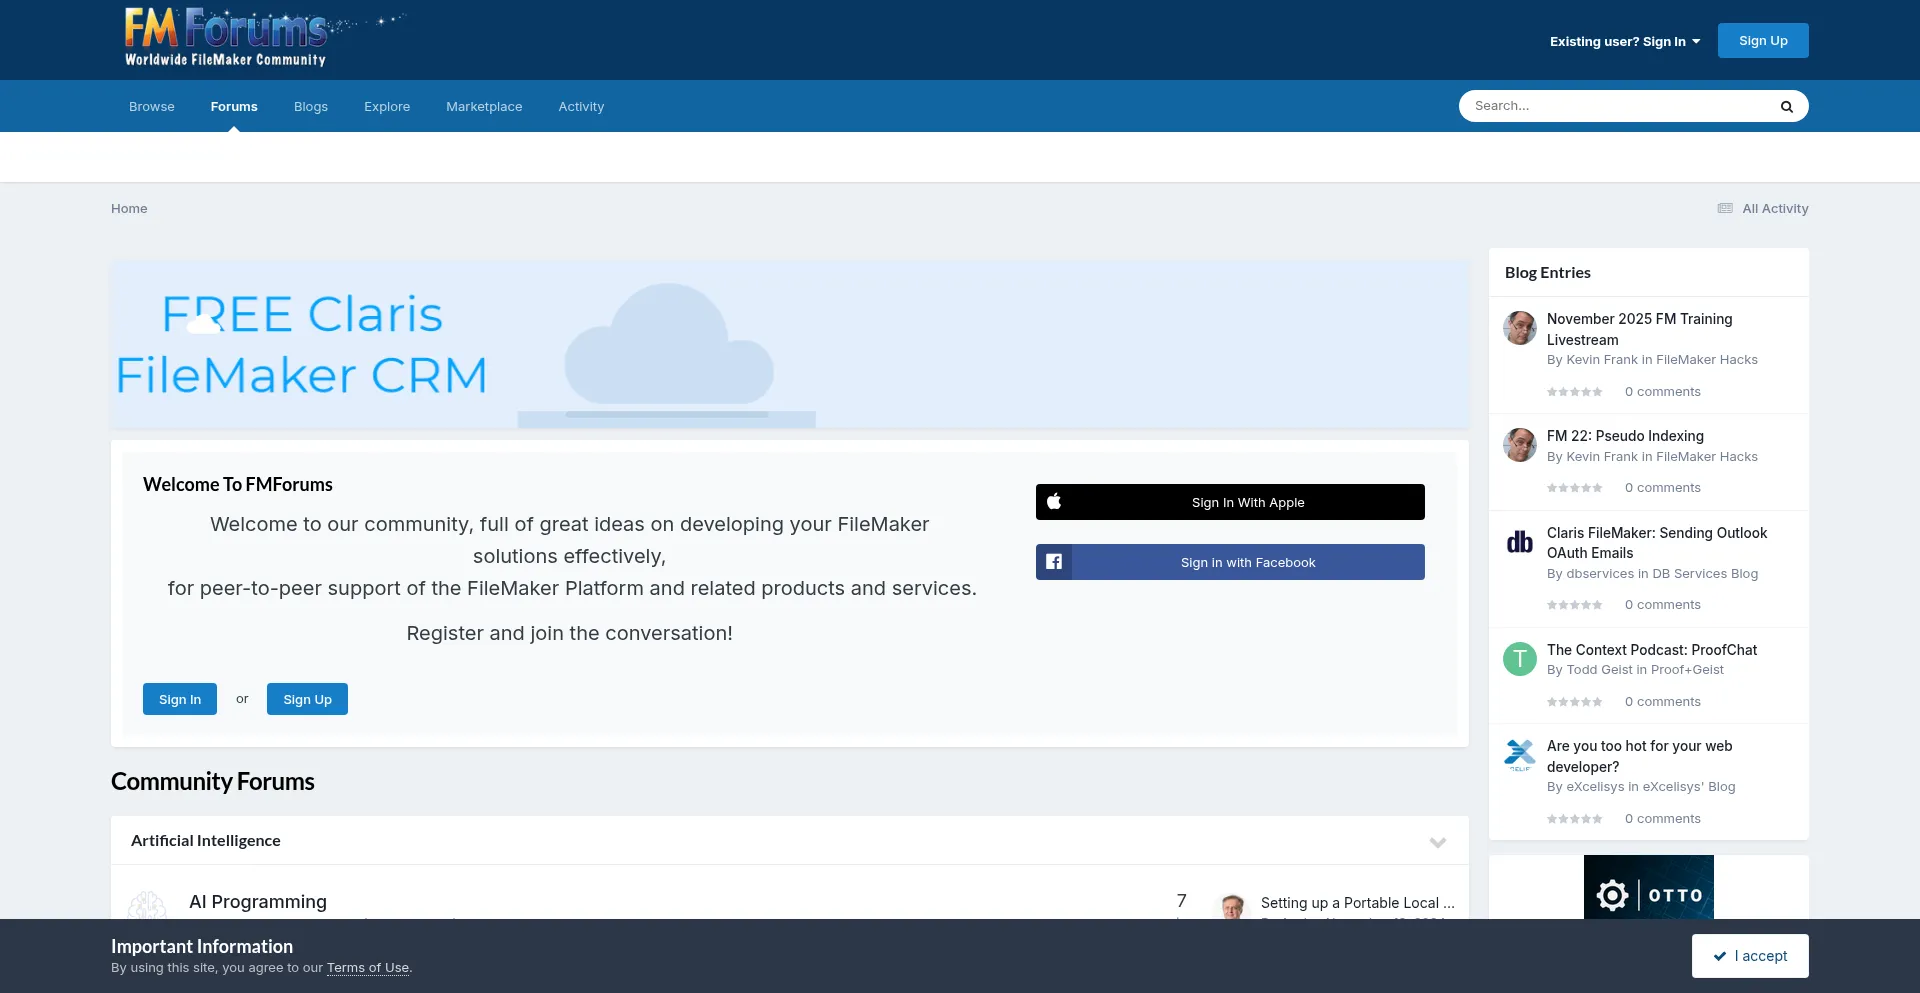1920x993 pixels.
Task: Click the FREE Claris FileMaker CRM banner
Action: tap(789, 345)
